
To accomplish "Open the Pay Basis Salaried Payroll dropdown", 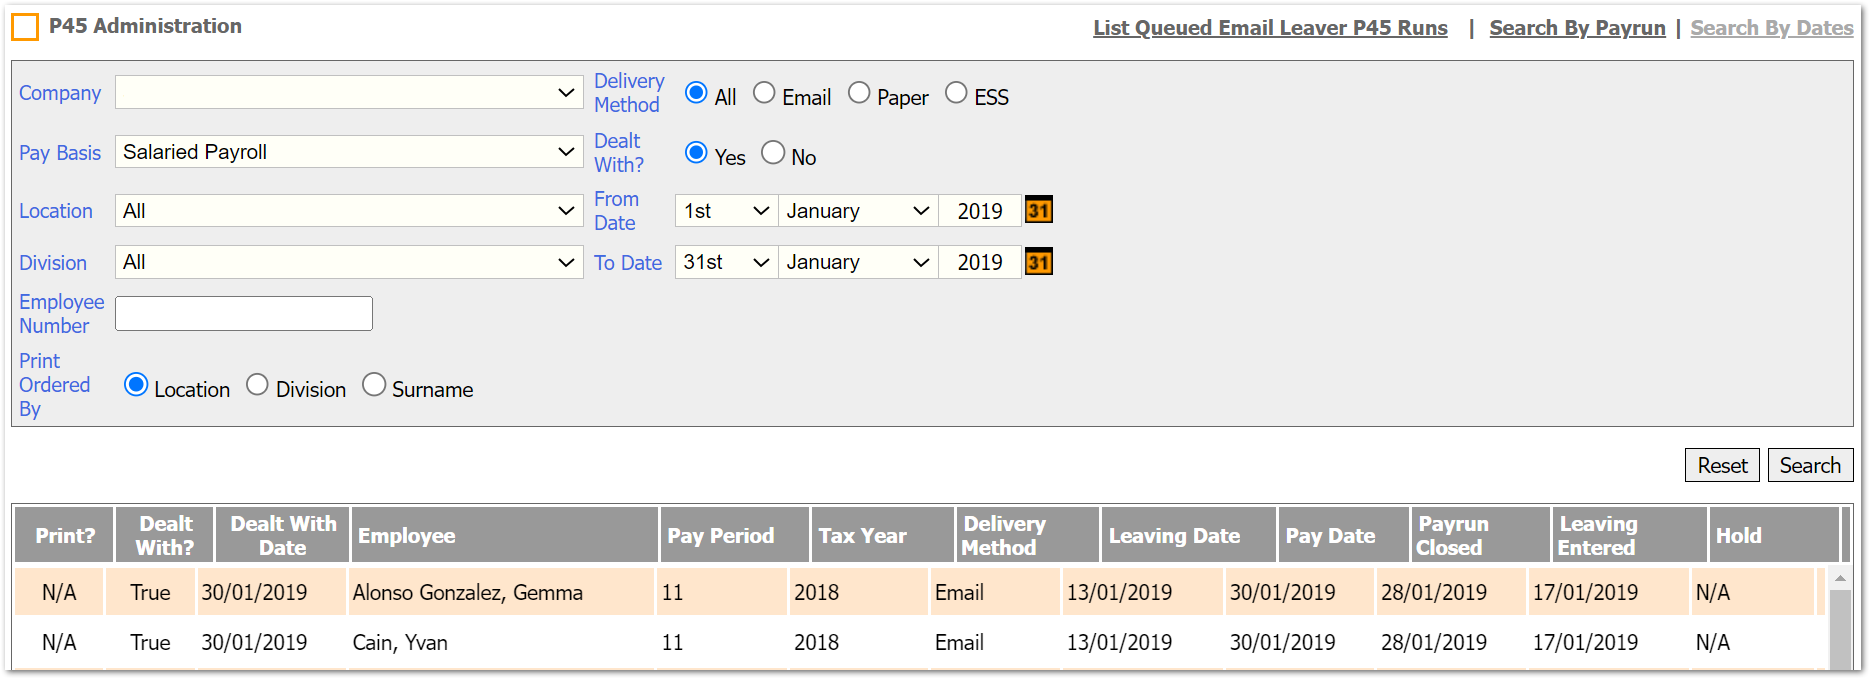I will pyautogui.click(x=349, y=152).
